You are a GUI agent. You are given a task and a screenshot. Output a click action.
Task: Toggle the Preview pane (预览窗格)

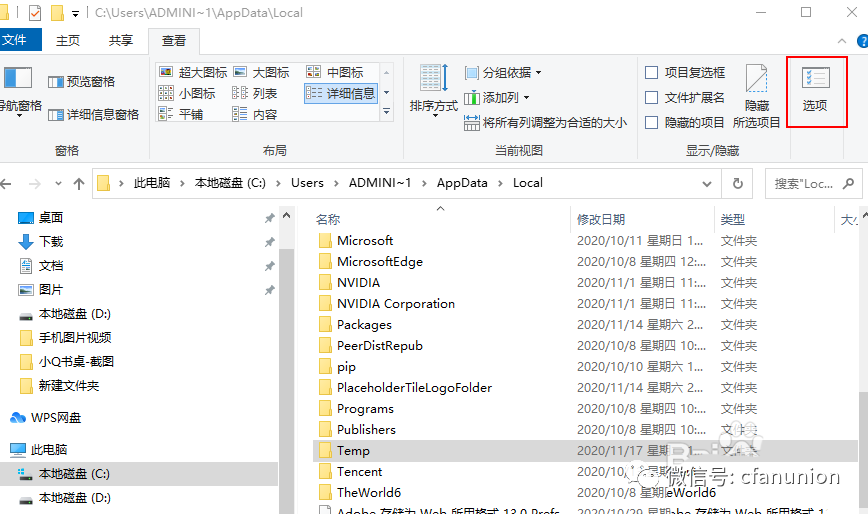(81, 82)
